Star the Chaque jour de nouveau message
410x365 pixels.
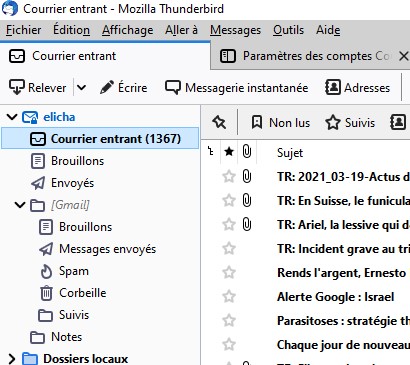pos(229,344)
